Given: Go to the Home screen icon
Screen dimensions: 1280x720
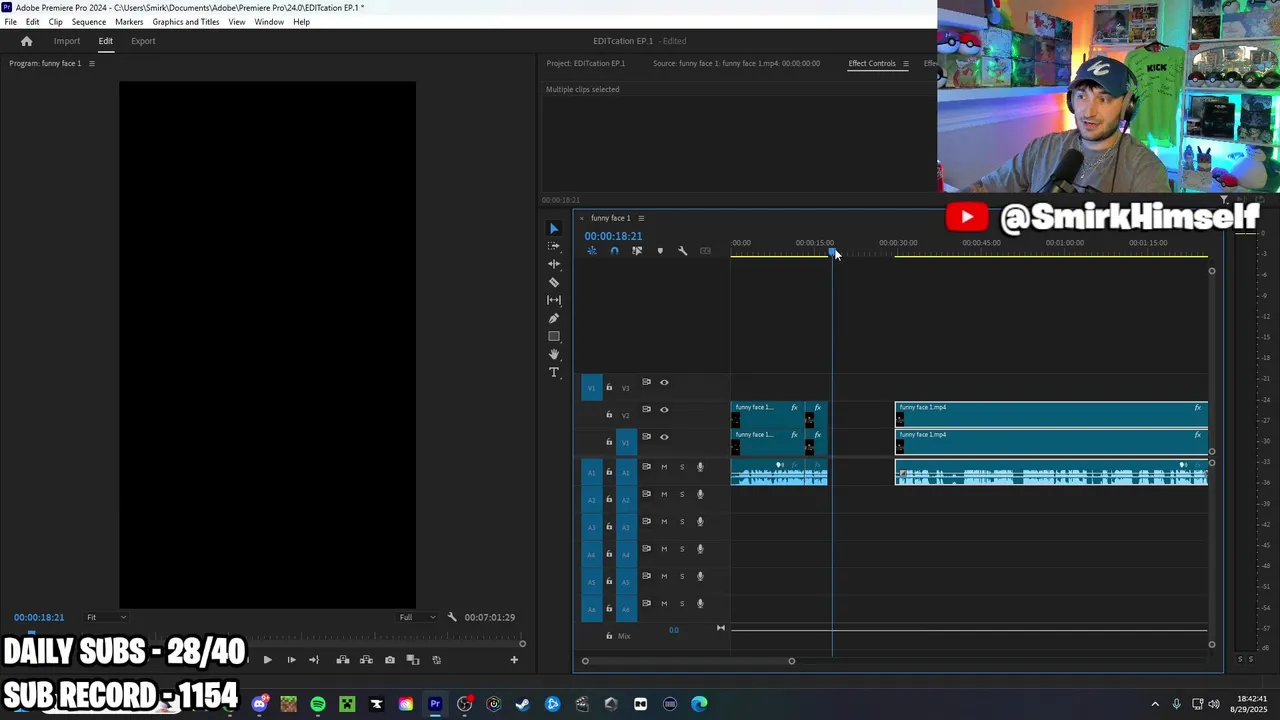Looking at the screenshot, I should [27, 41].
